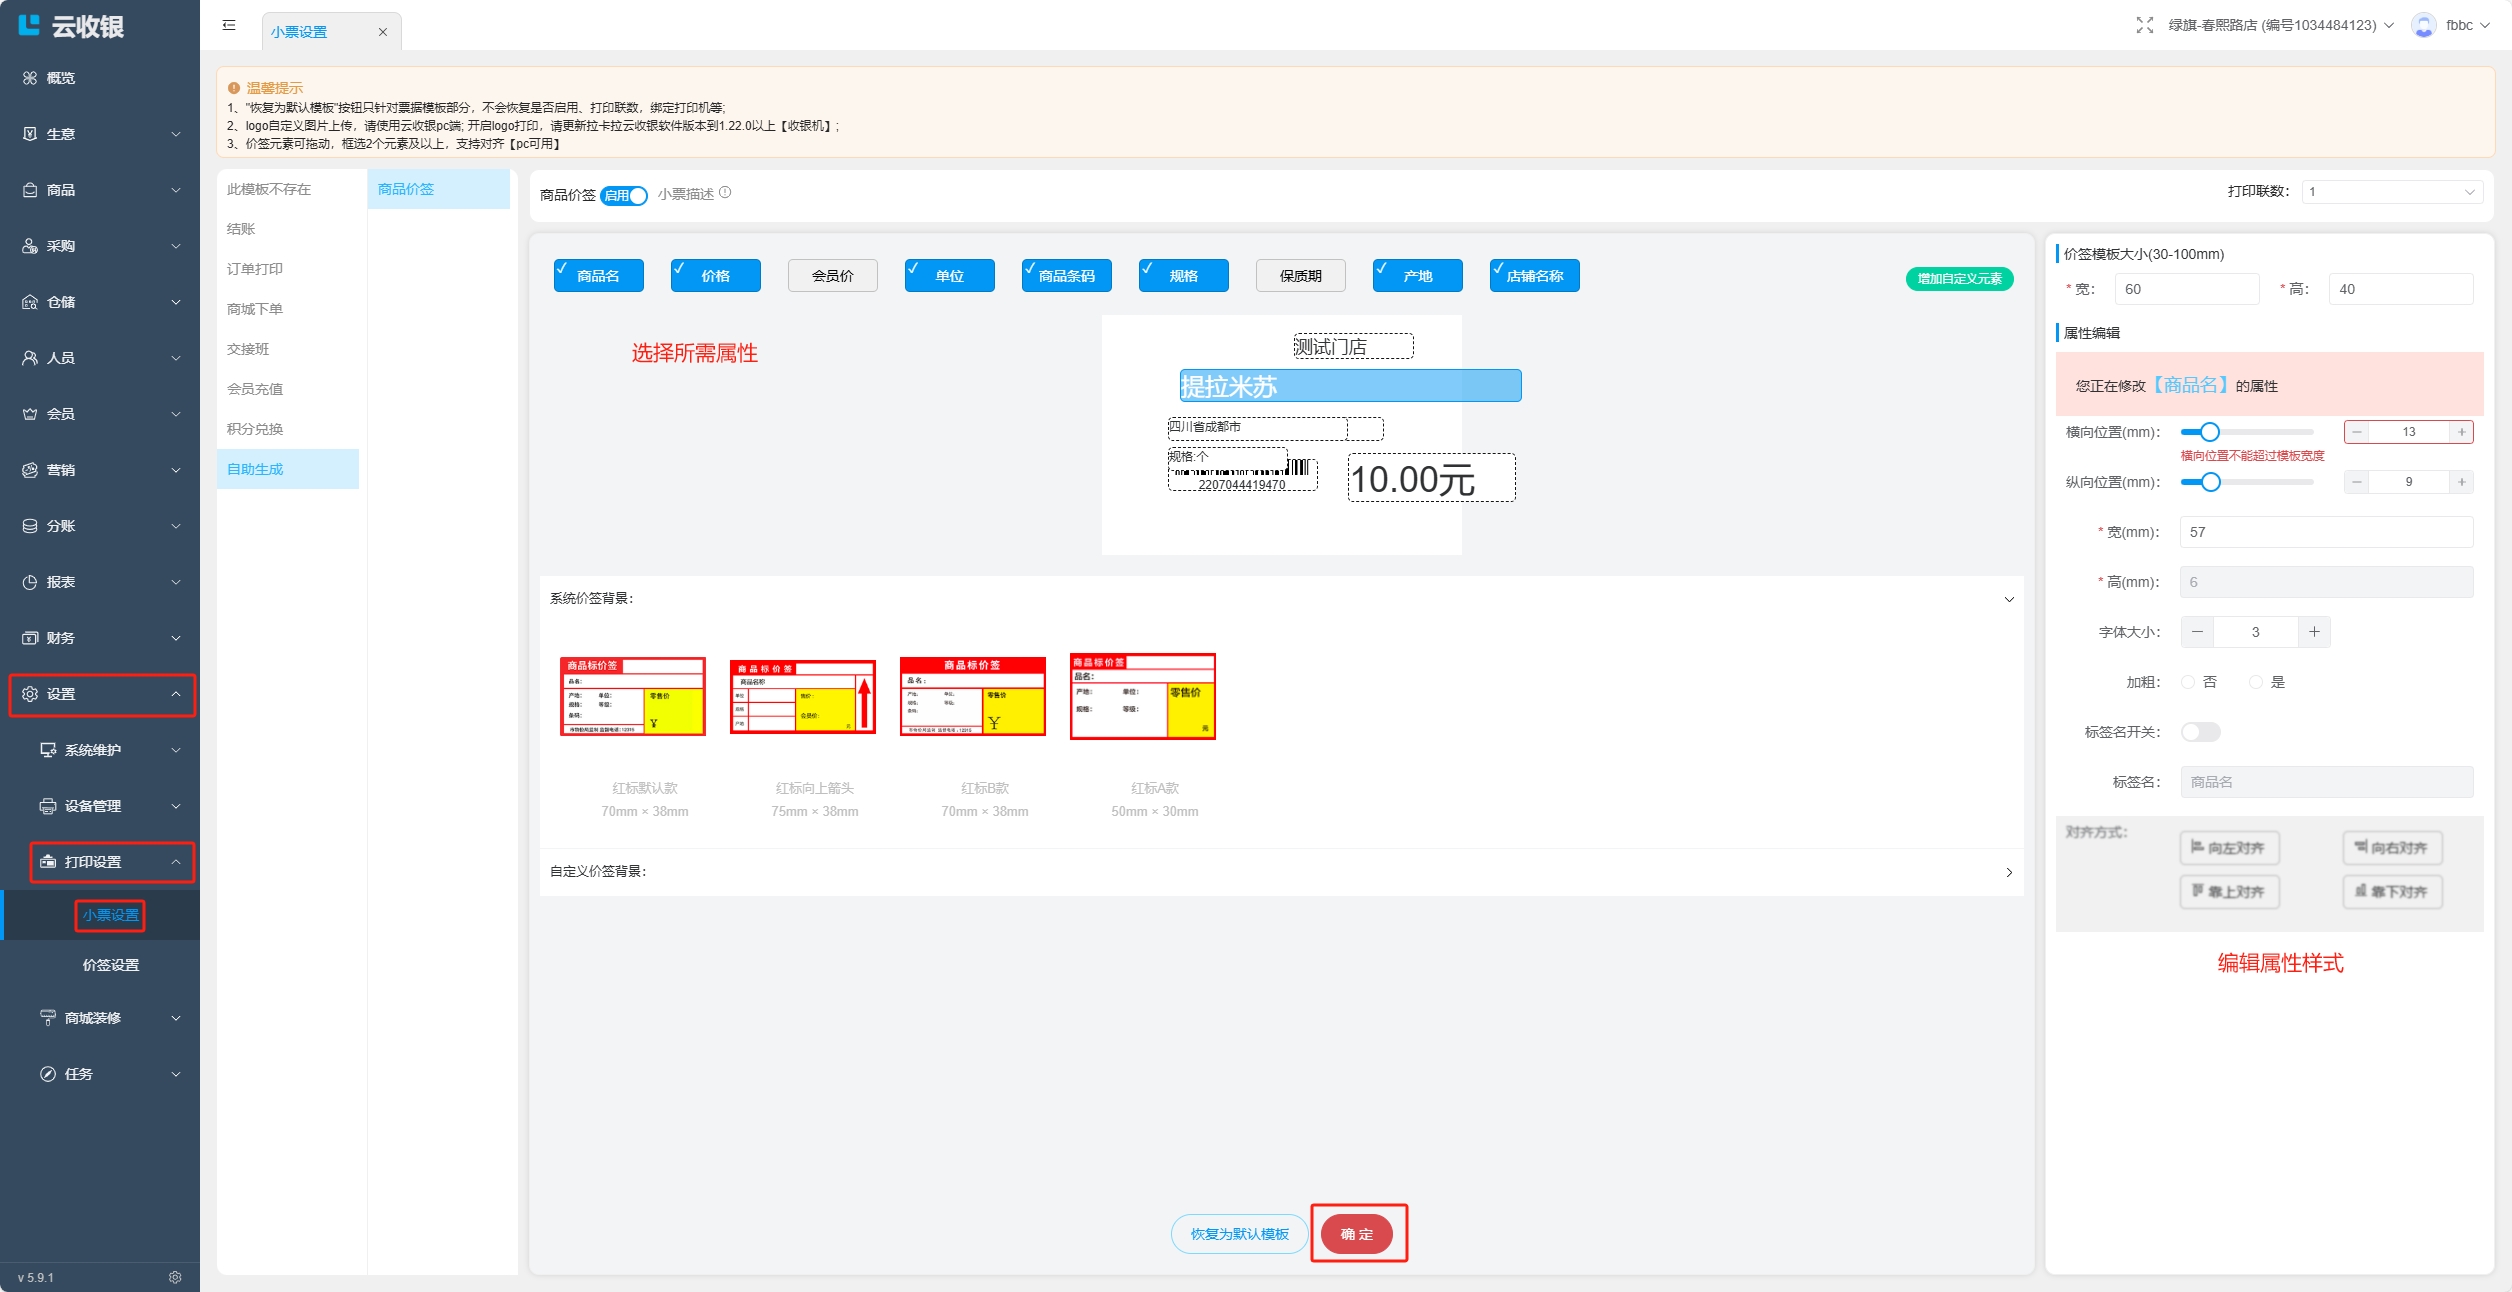
Task: Check the 会员价 attribute option
Action: [x=832, y=276]
